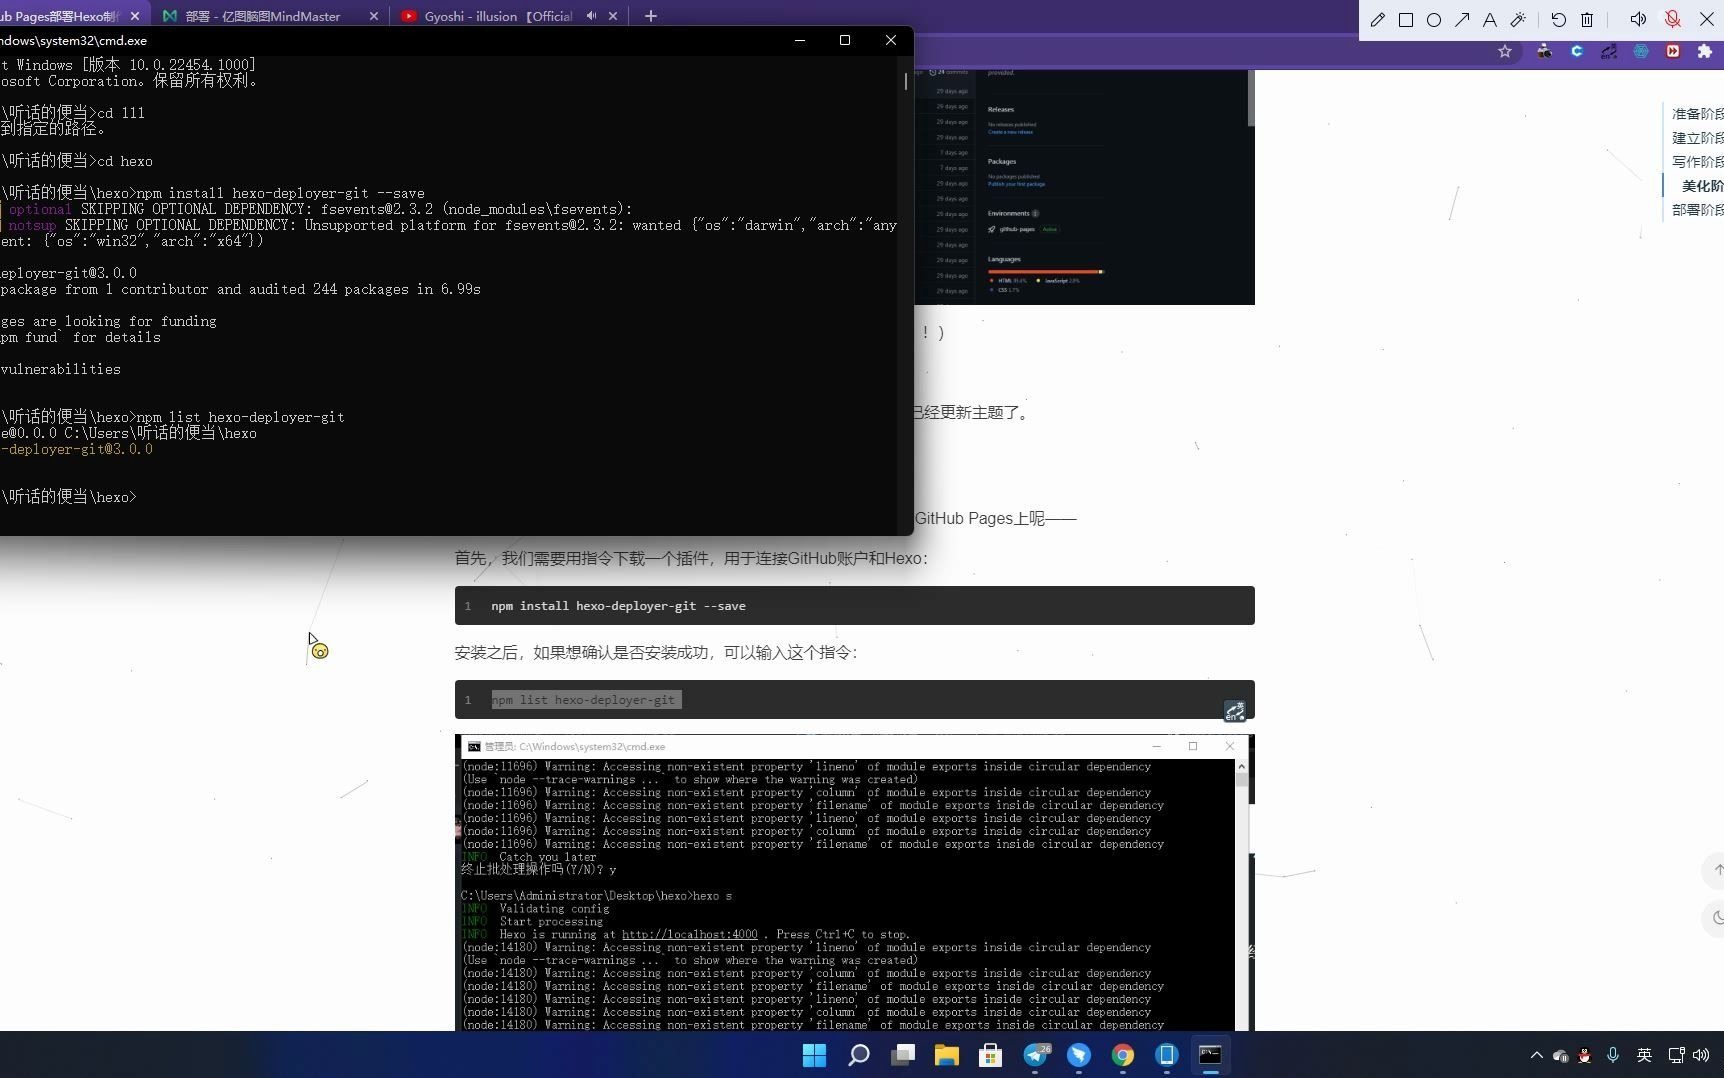Switch to the Gyoshi - illusion YouTube tab
1724x1078 pixels.
click(x=498, y=16)
